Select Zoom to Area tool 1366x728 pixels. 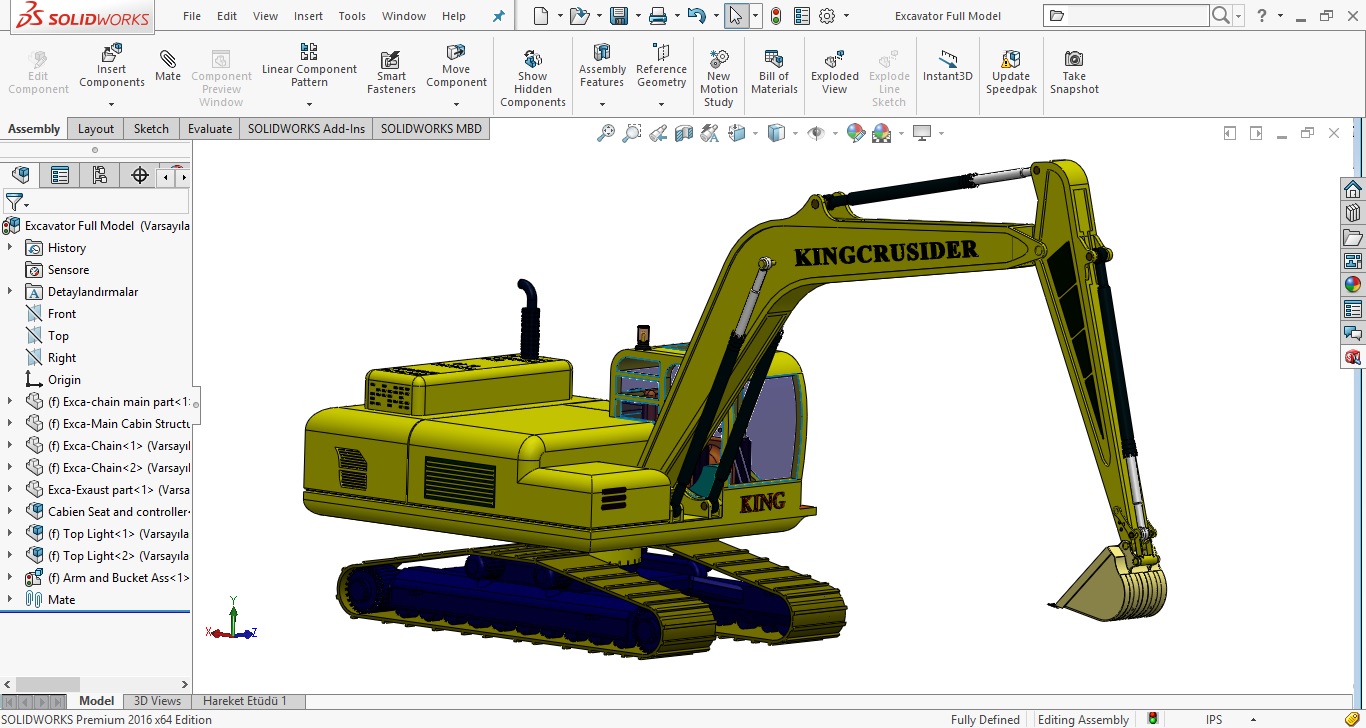click(x=632, y=133)
